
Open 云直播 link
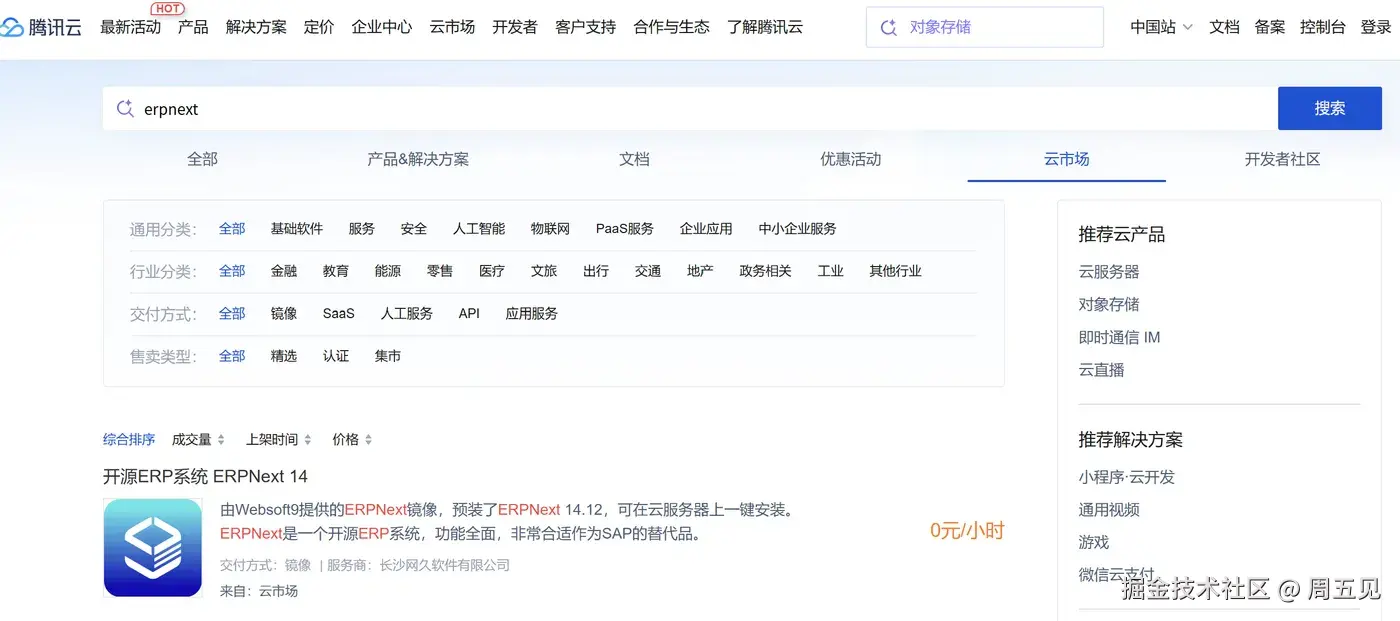tap(1101, 370)
